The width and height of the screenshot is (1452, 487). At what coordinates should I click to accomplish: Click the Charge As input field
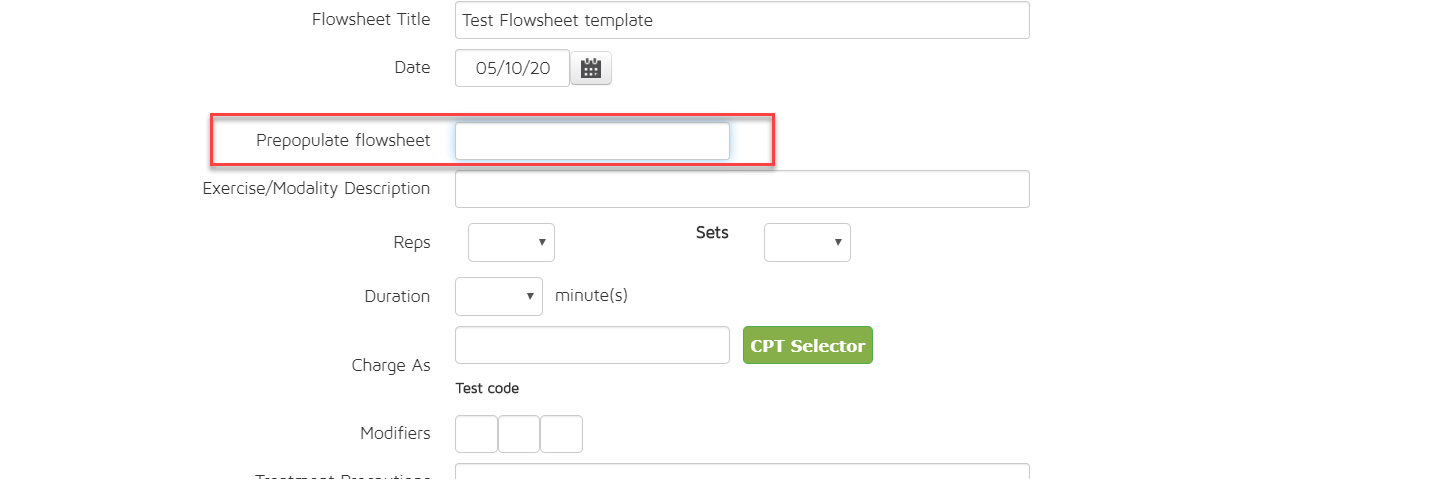tap(592, 345)
